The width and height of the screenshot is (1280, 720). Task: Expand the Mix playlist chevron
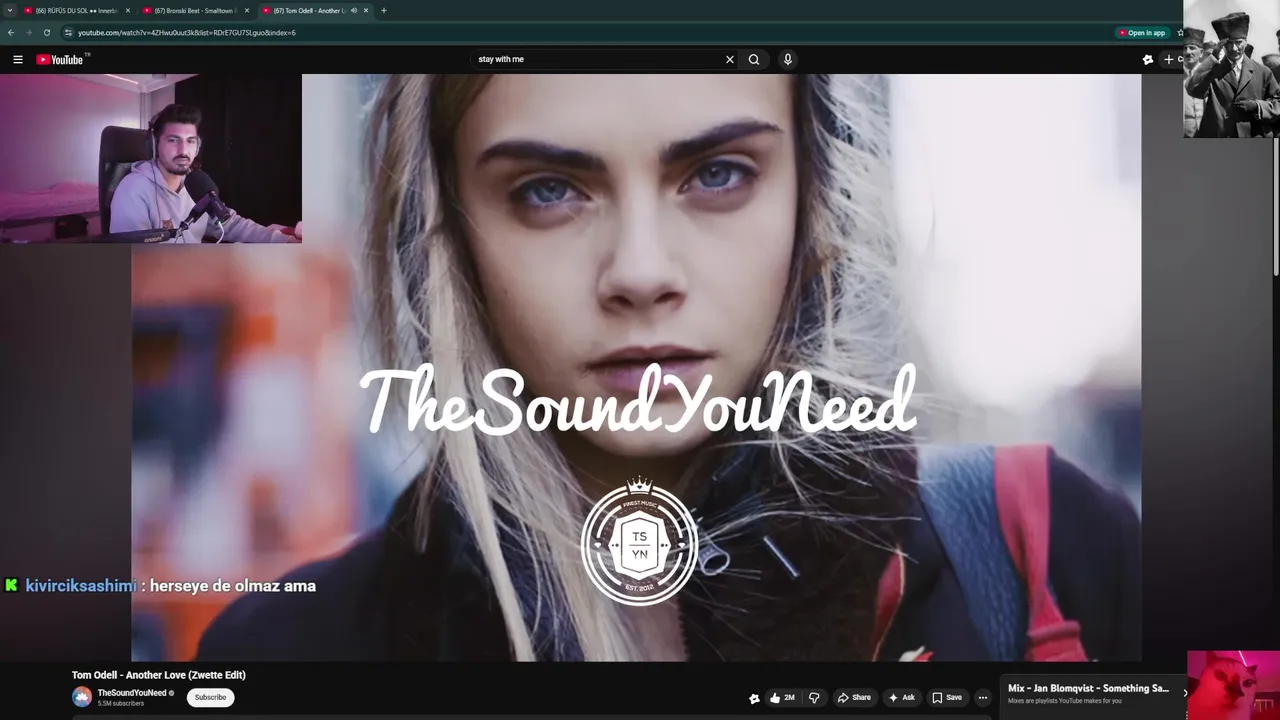(x=1185, y=692)
